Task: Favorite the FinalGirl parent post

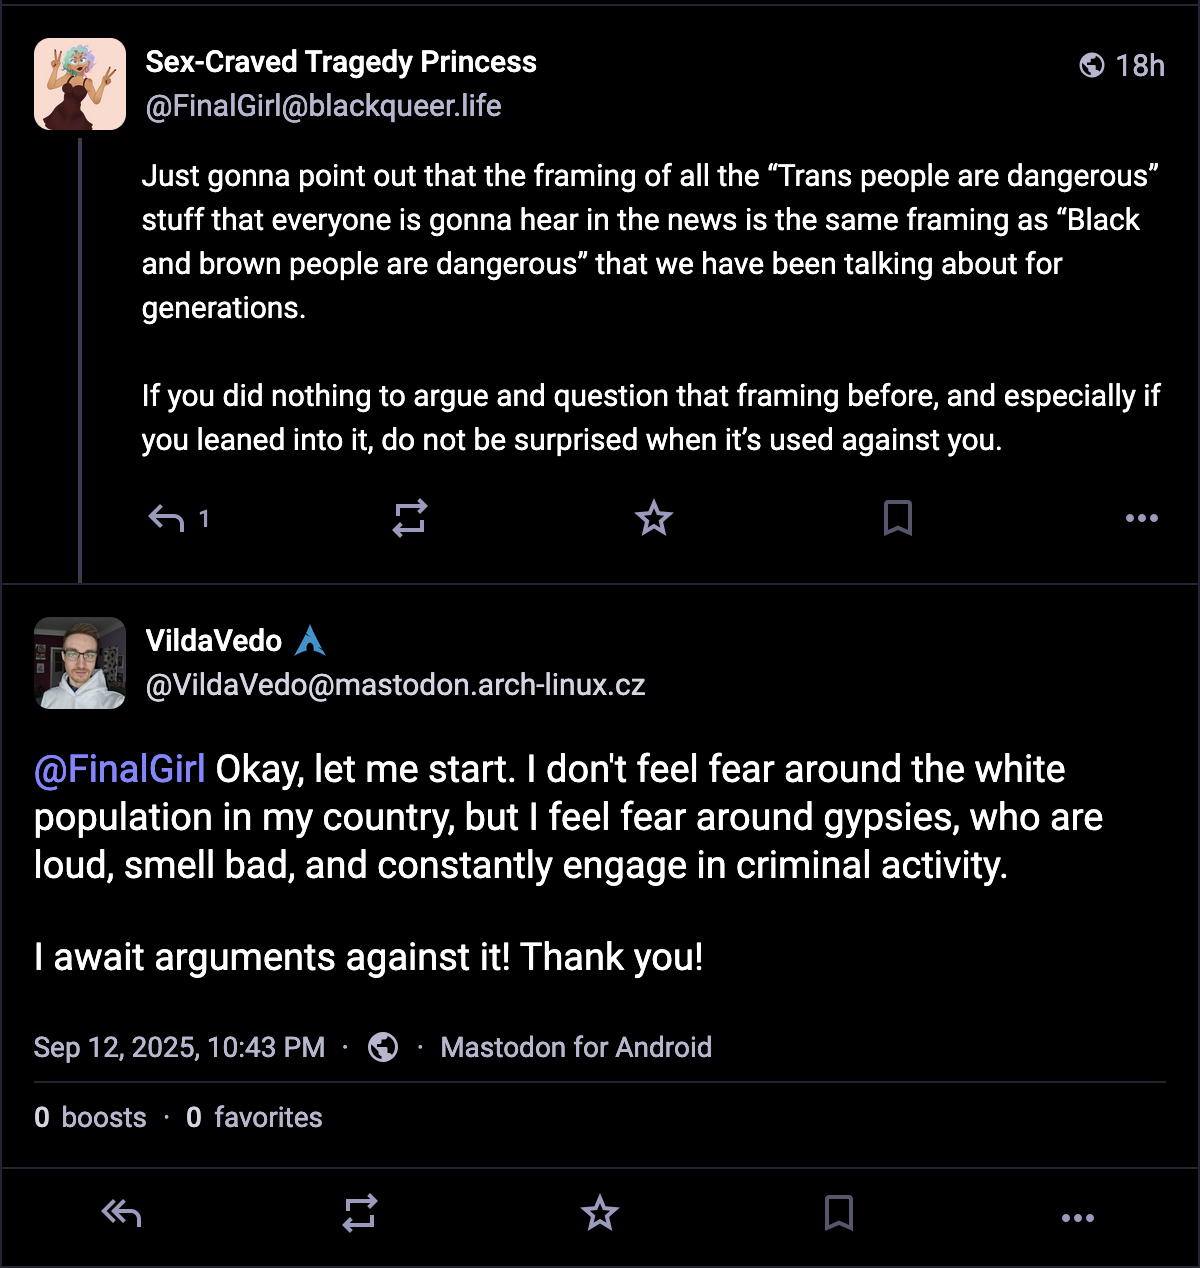Action: (654, 518)
